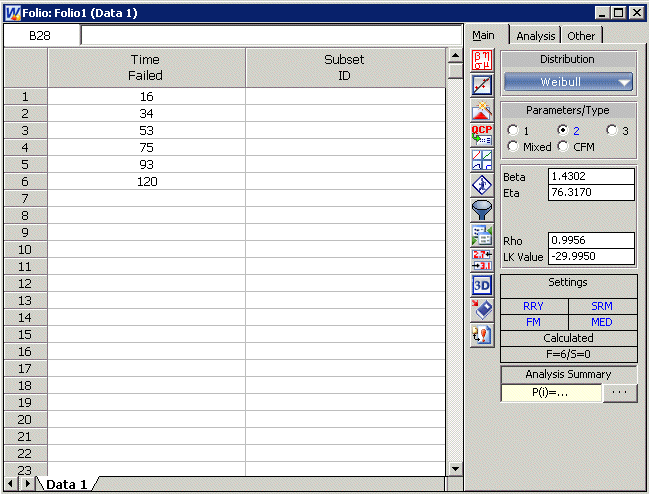Select row header 7
Screen dimensions: 649x494
[25, 199]
